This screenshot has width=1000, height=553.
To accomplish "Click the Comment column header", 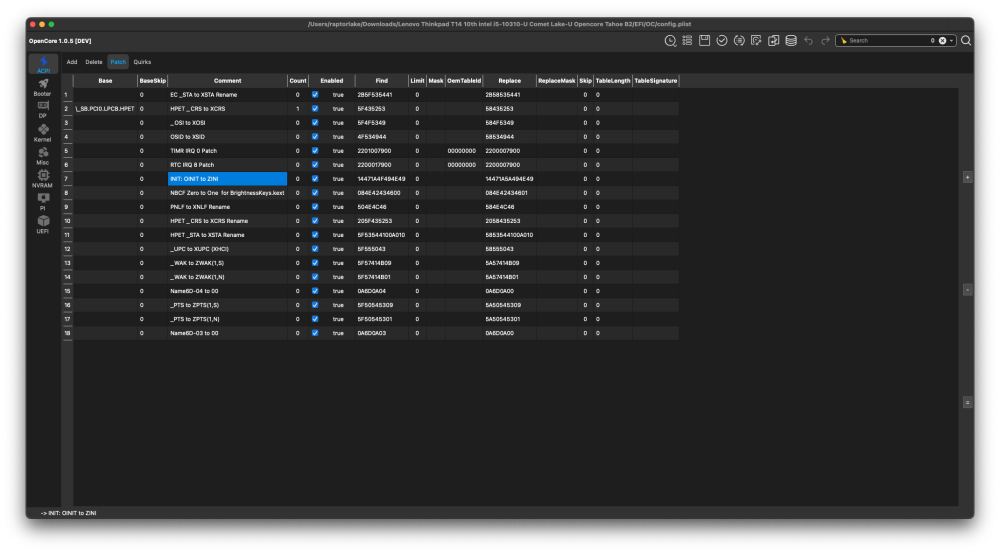I will click(228, 81).
